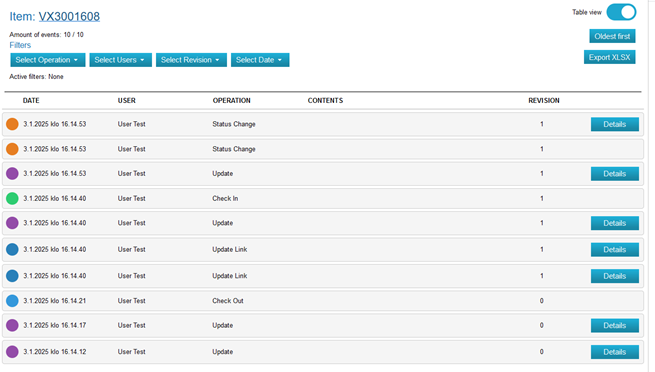This screenshot has width=655, height=372.
Task: Open the Select Date filter dropdown
Action: tap(260, 60)
